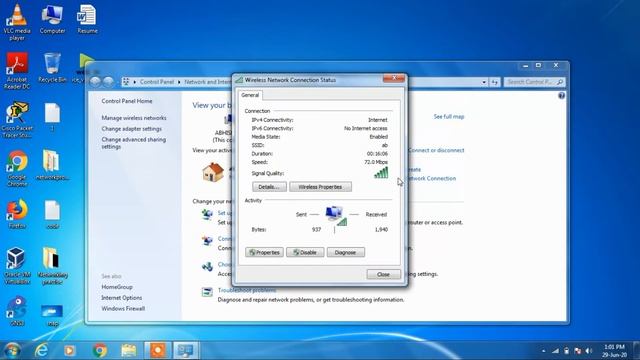Click the Troubleshoot problems icon

(207, 292)
